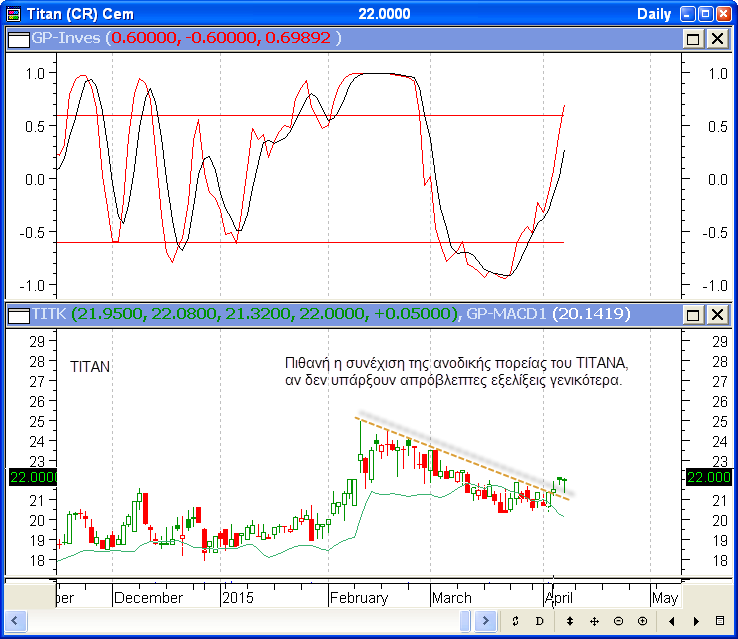Zoom in using the plus magnifier icon
Image resolution: width=738 pixels, height=639 pixels.
pyautogui.click(x=642, y=621)
